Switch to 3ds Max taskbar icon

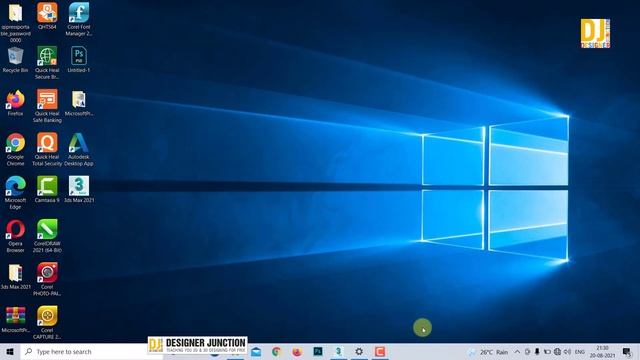(338, 351)
